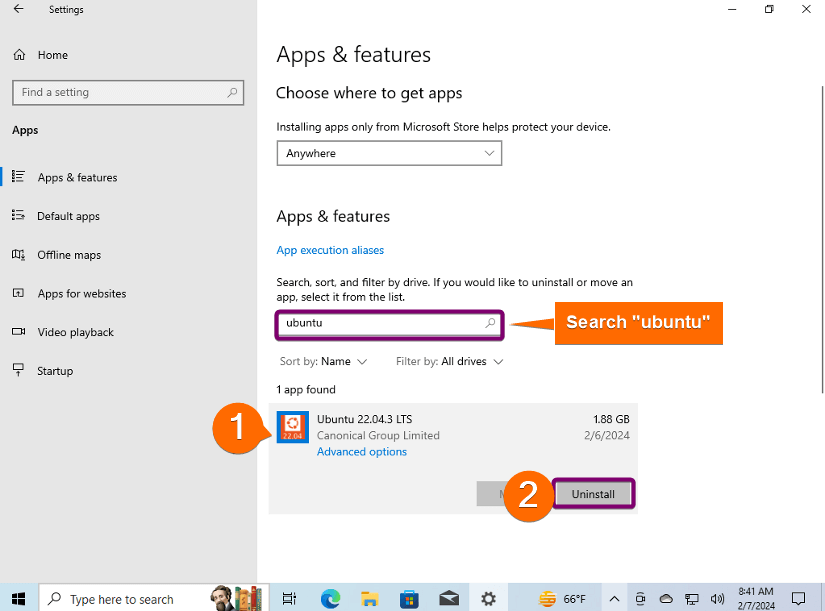Go back with the Settings back arrow
This screenshot has height=611, width=825.
coord(18,9)
